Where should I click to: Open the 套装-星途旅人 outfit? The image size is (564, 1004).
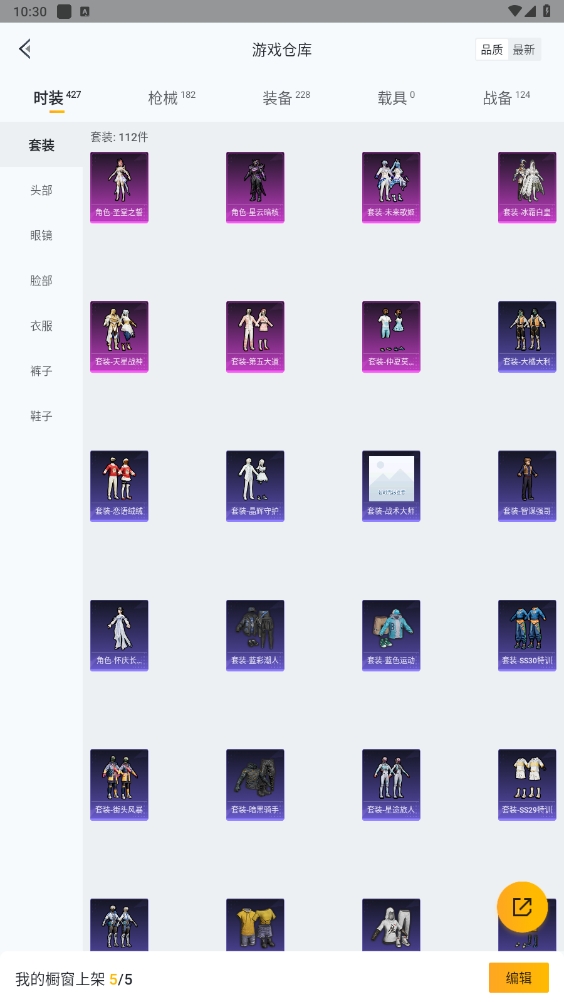391,784
